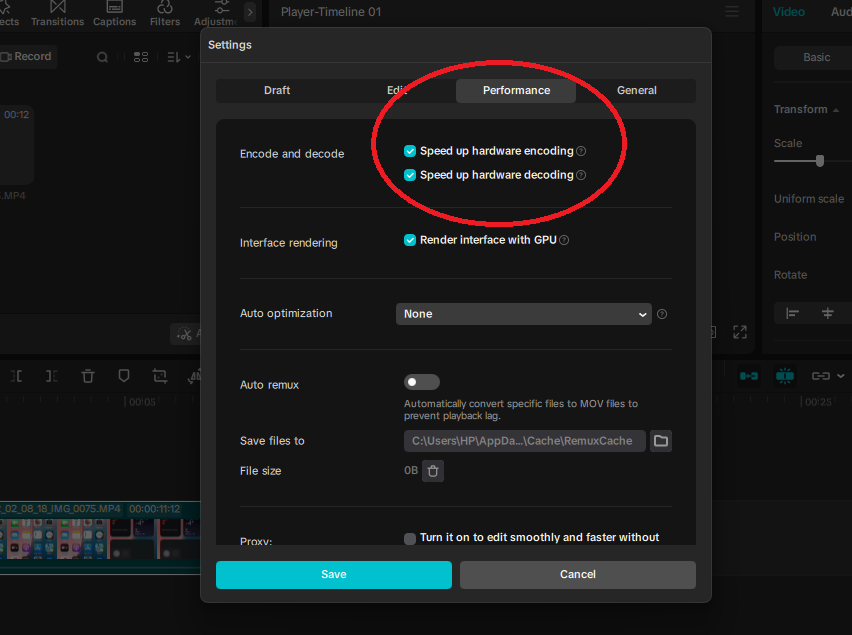Viewport: 852px width, 635px height.
Task: Select IMG_0075.MP4 clip on timeline
Action: [x=100, y=538]
